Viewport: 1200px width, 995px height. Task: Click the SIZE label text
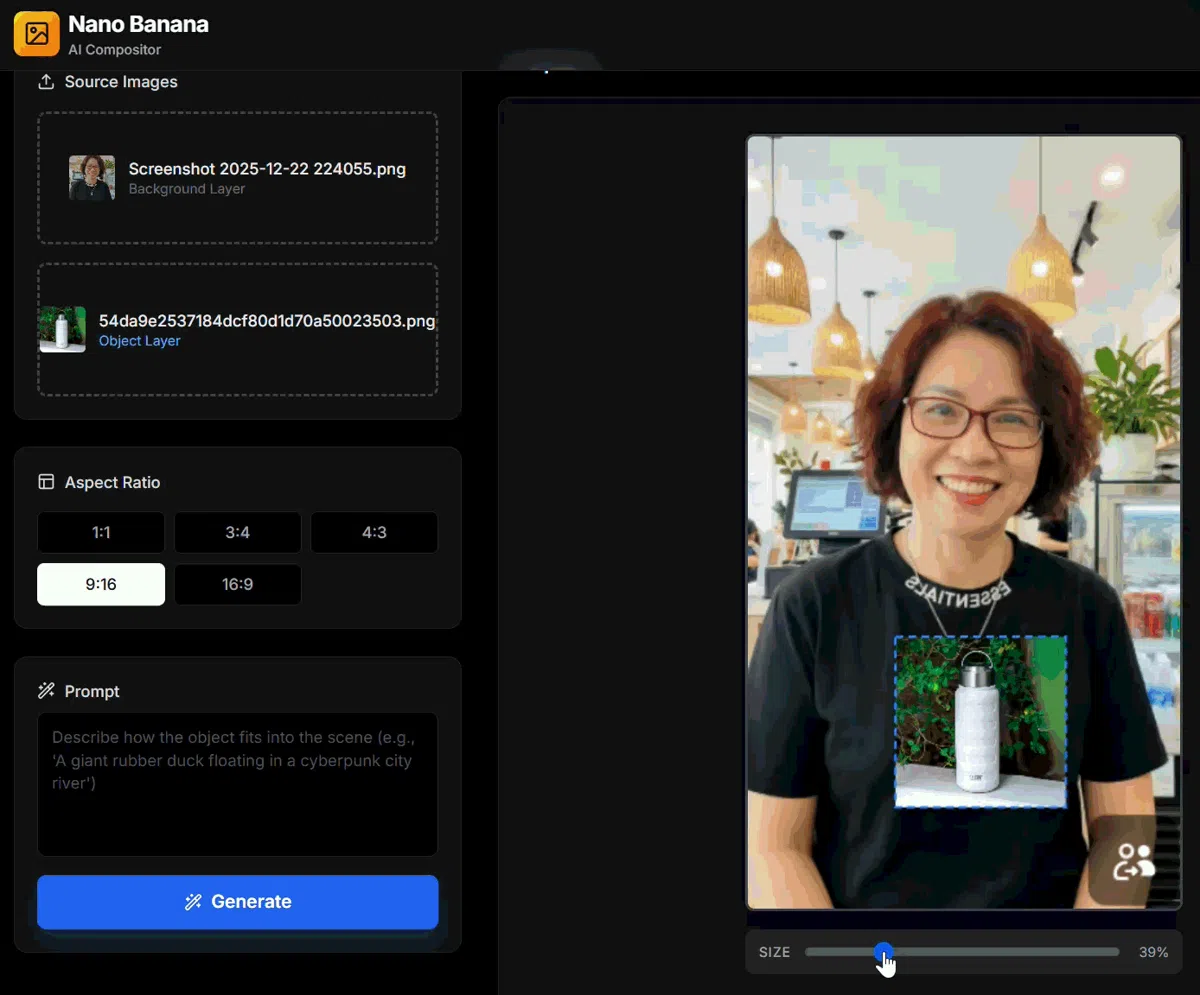[x=775, y=952]
